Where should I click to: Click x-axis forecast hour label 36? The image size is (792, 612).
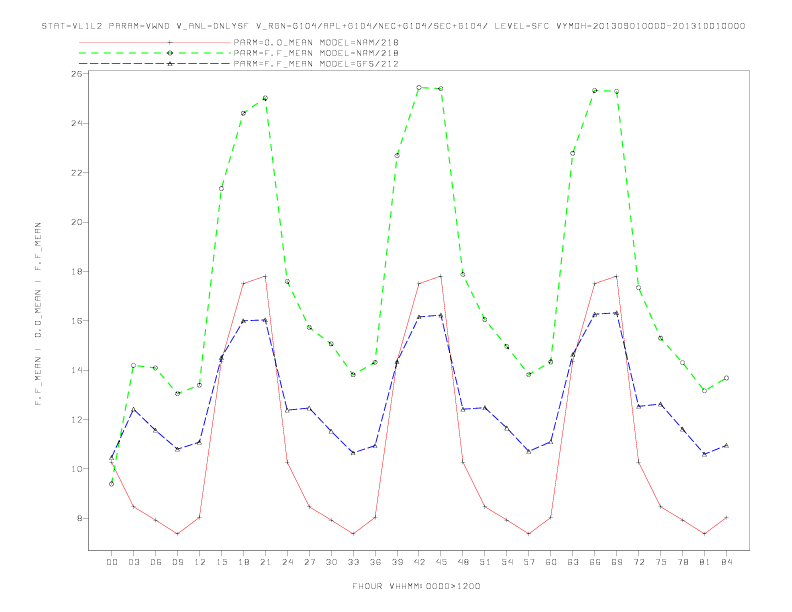pos(375,562)
